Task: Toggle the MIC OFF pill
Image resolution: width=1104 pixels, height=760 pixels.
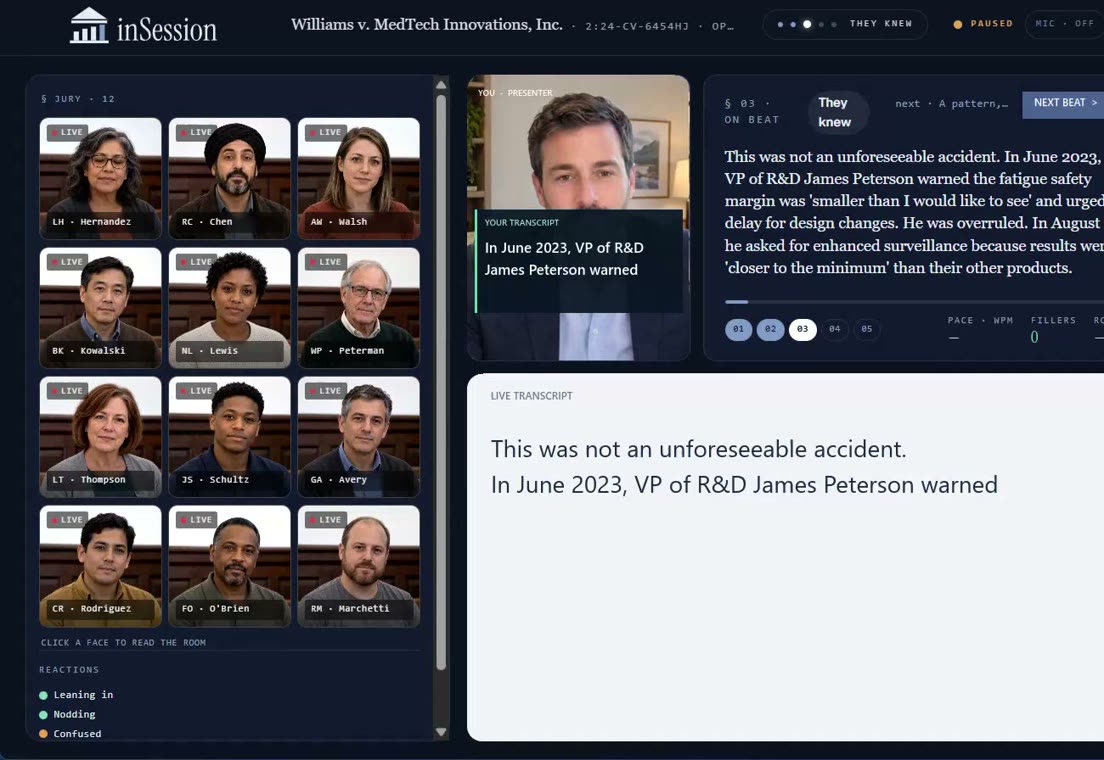Action: (x=1064, y=24)
